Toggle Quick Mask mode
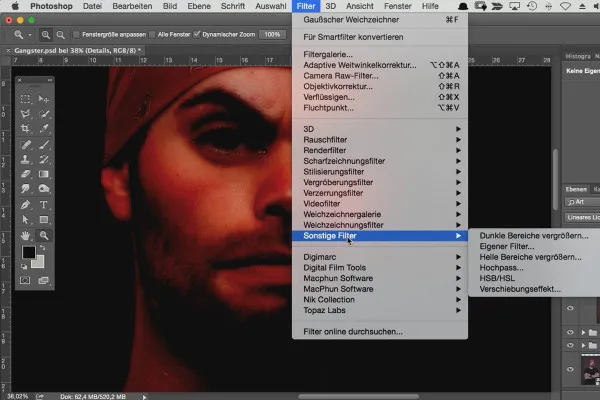This screenshot has height=400, width=600. [25, 281]
